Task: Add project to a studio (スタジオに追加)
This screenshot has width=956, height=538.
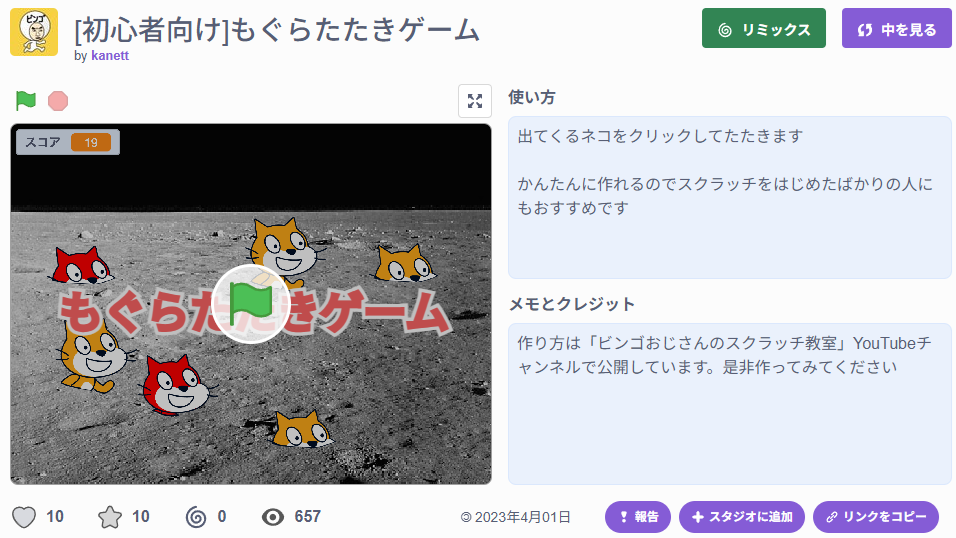Action: click(x=741, y=517)
